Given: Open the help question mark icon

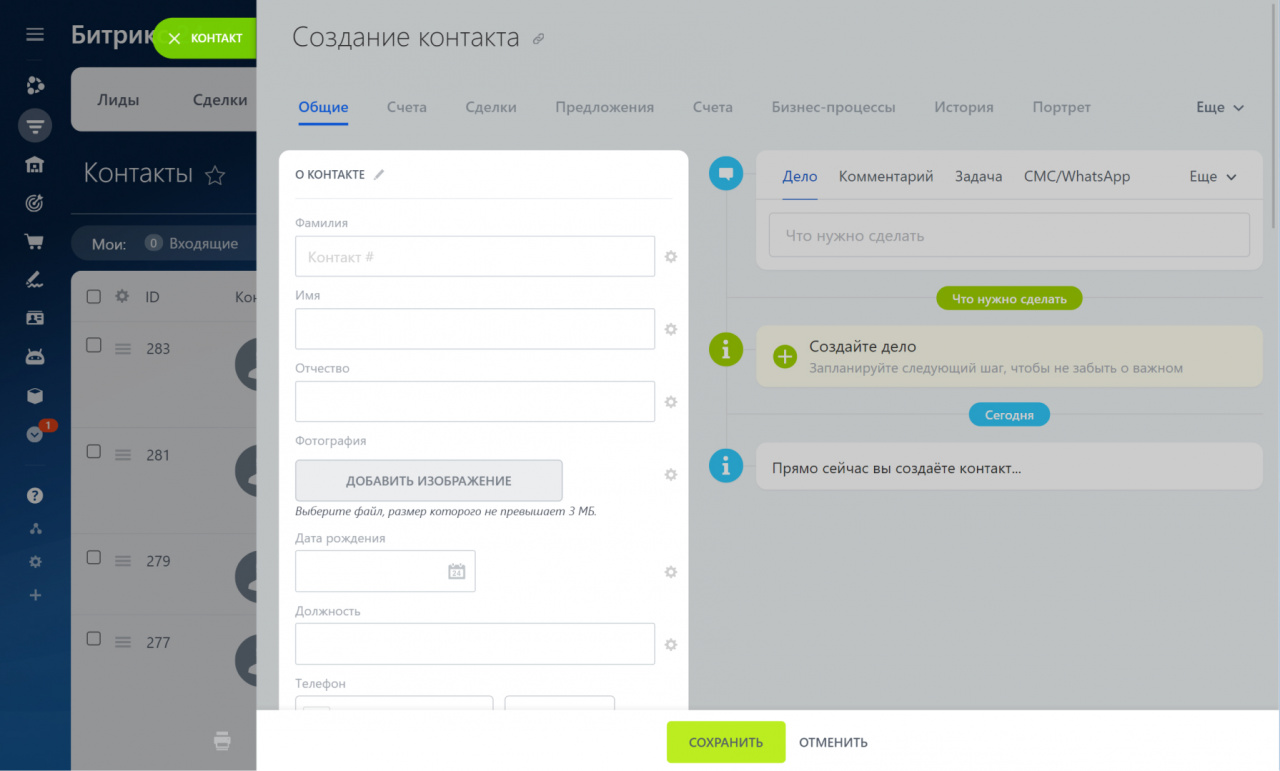Looking at the screenshot, I should [35, 495].
